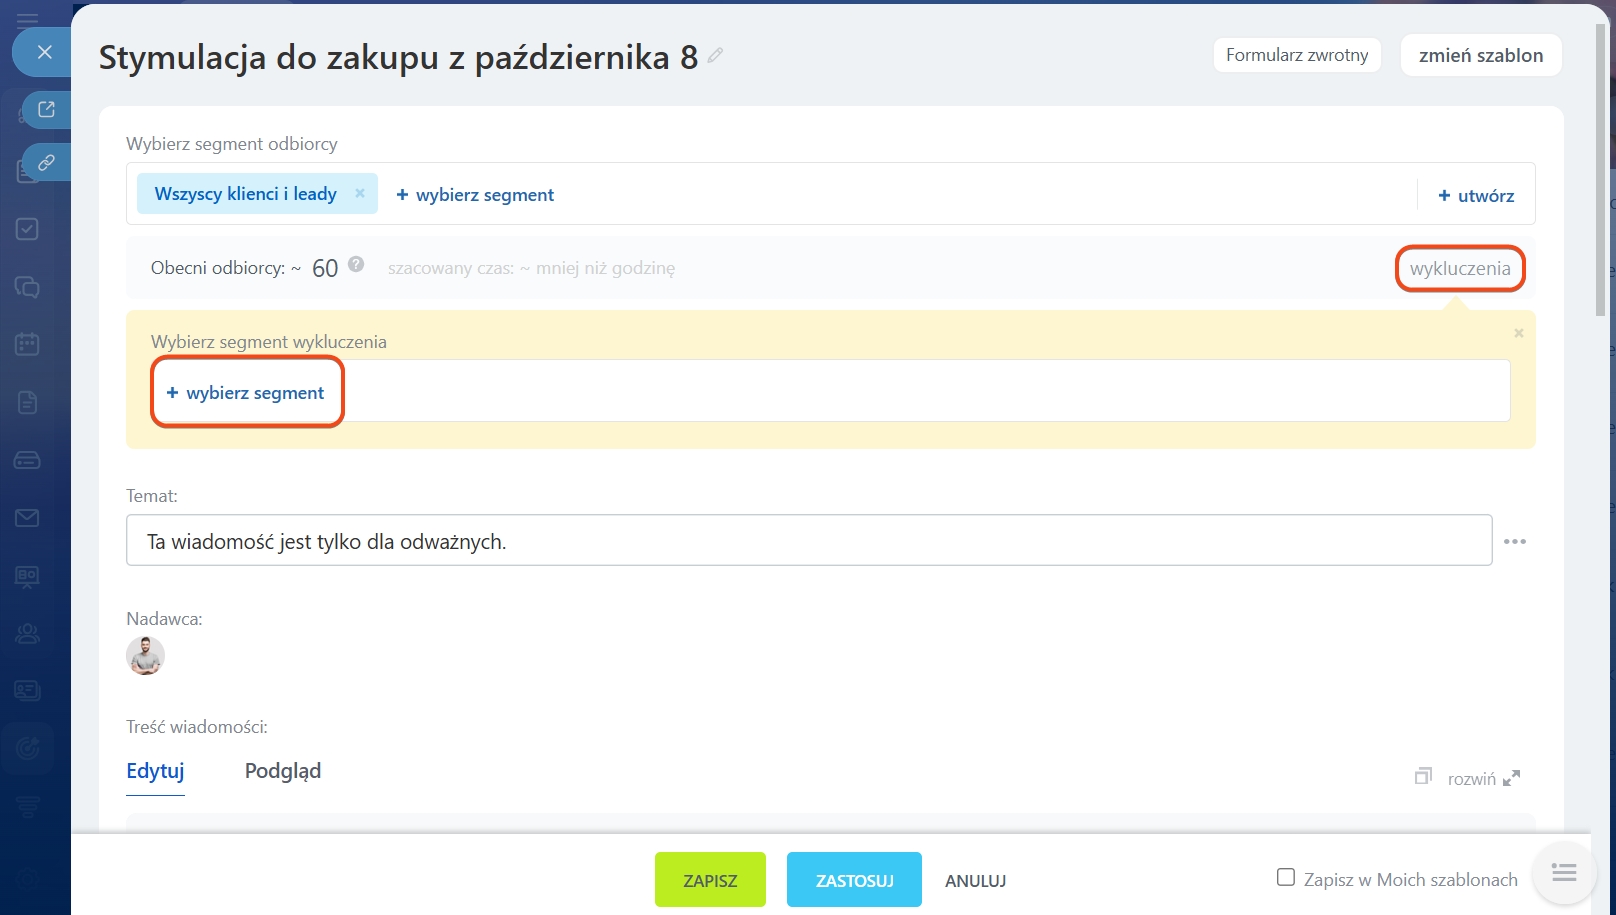Viewport: 1616px width, 915px height.
Task: Click the help question mark beside recipient count
Action: pyautogui.click(x=356, y=265)
